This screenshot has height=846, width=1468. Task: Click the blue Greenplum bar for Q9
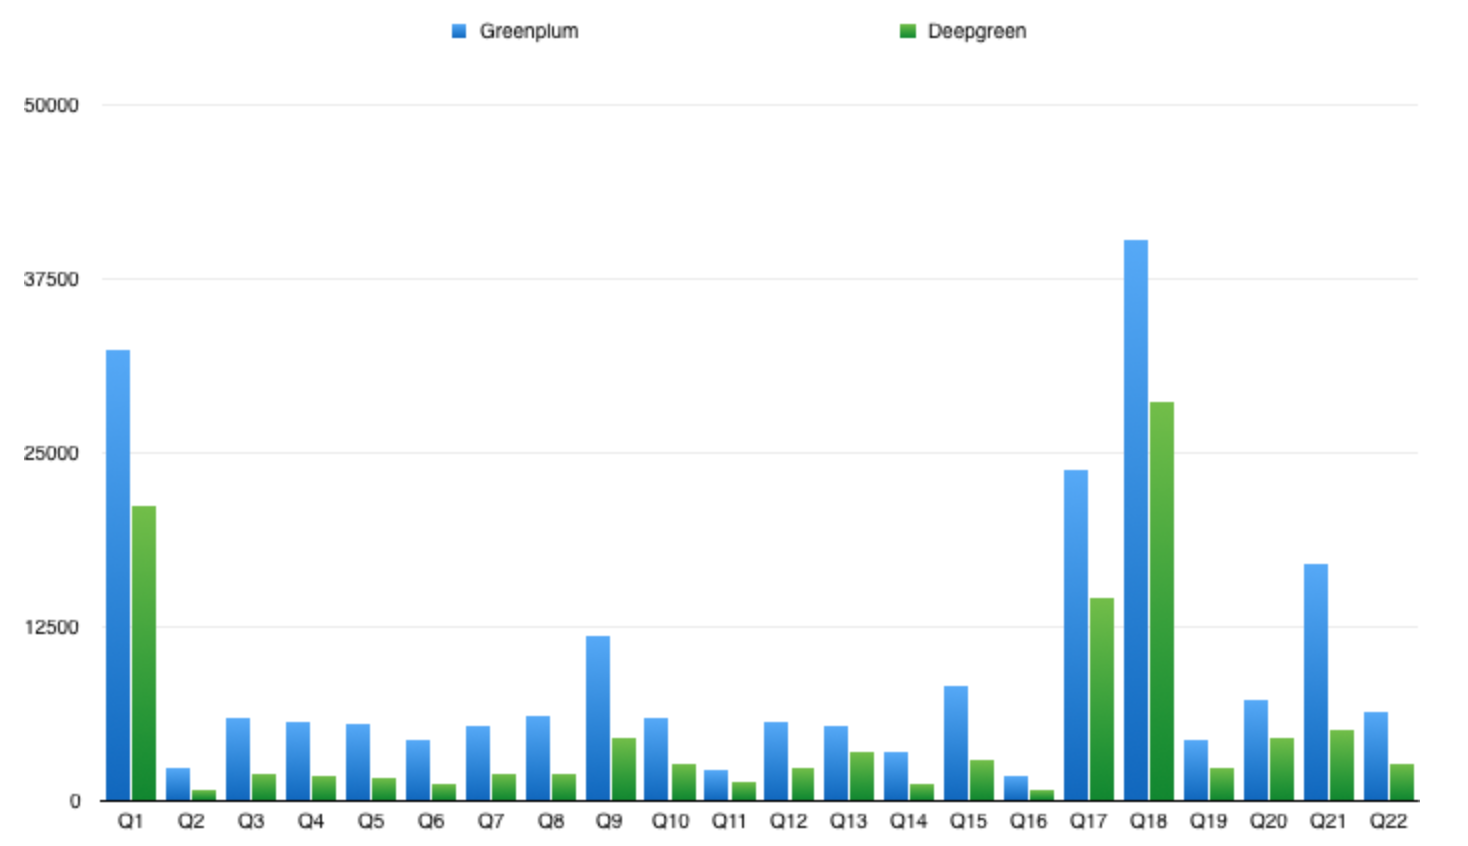point(598,718)
